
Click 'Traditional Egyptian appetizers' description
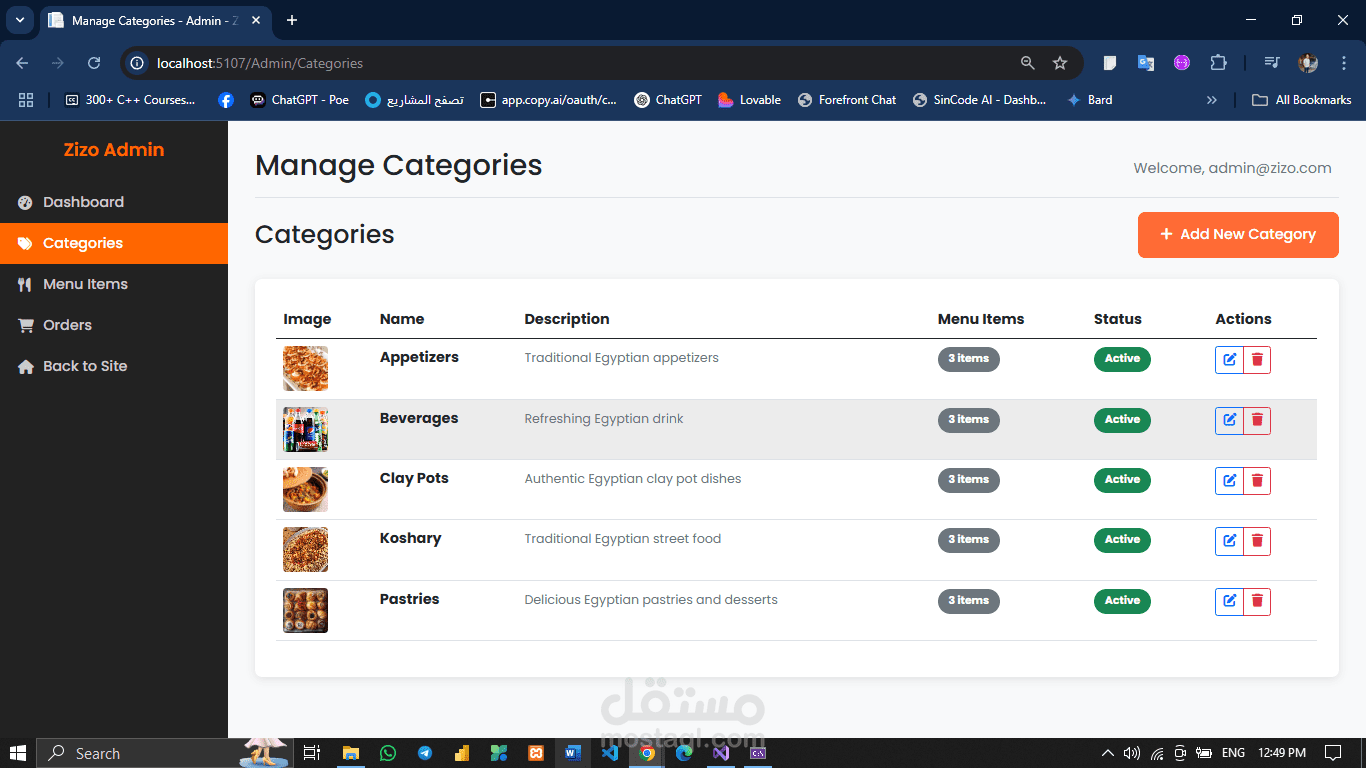click(x=621, y=358)
